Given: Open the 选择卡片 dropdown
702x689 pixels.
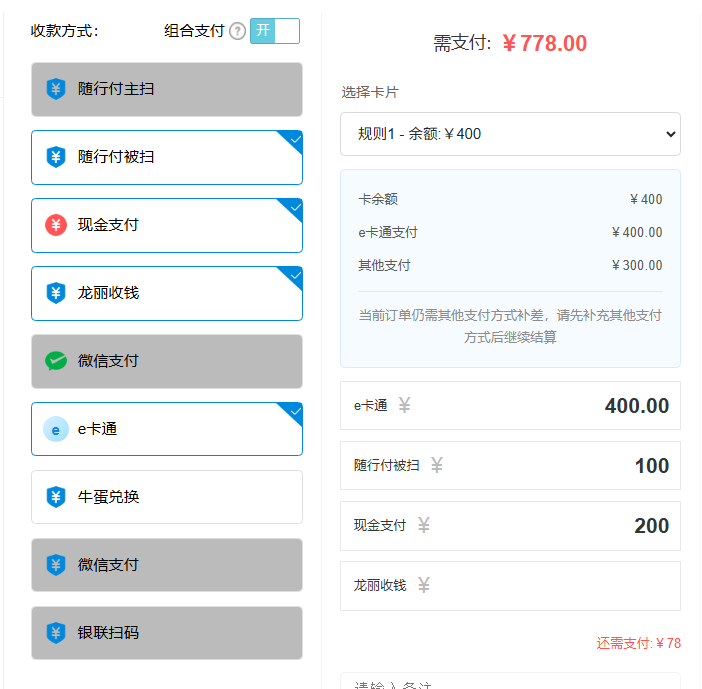Looking at the screenshot, I should coord(510,134).
